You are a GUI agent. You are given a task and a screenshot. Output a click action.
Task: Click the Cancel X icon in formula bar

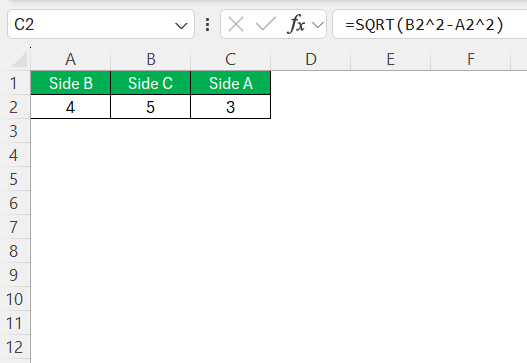(x=236, y=25)
